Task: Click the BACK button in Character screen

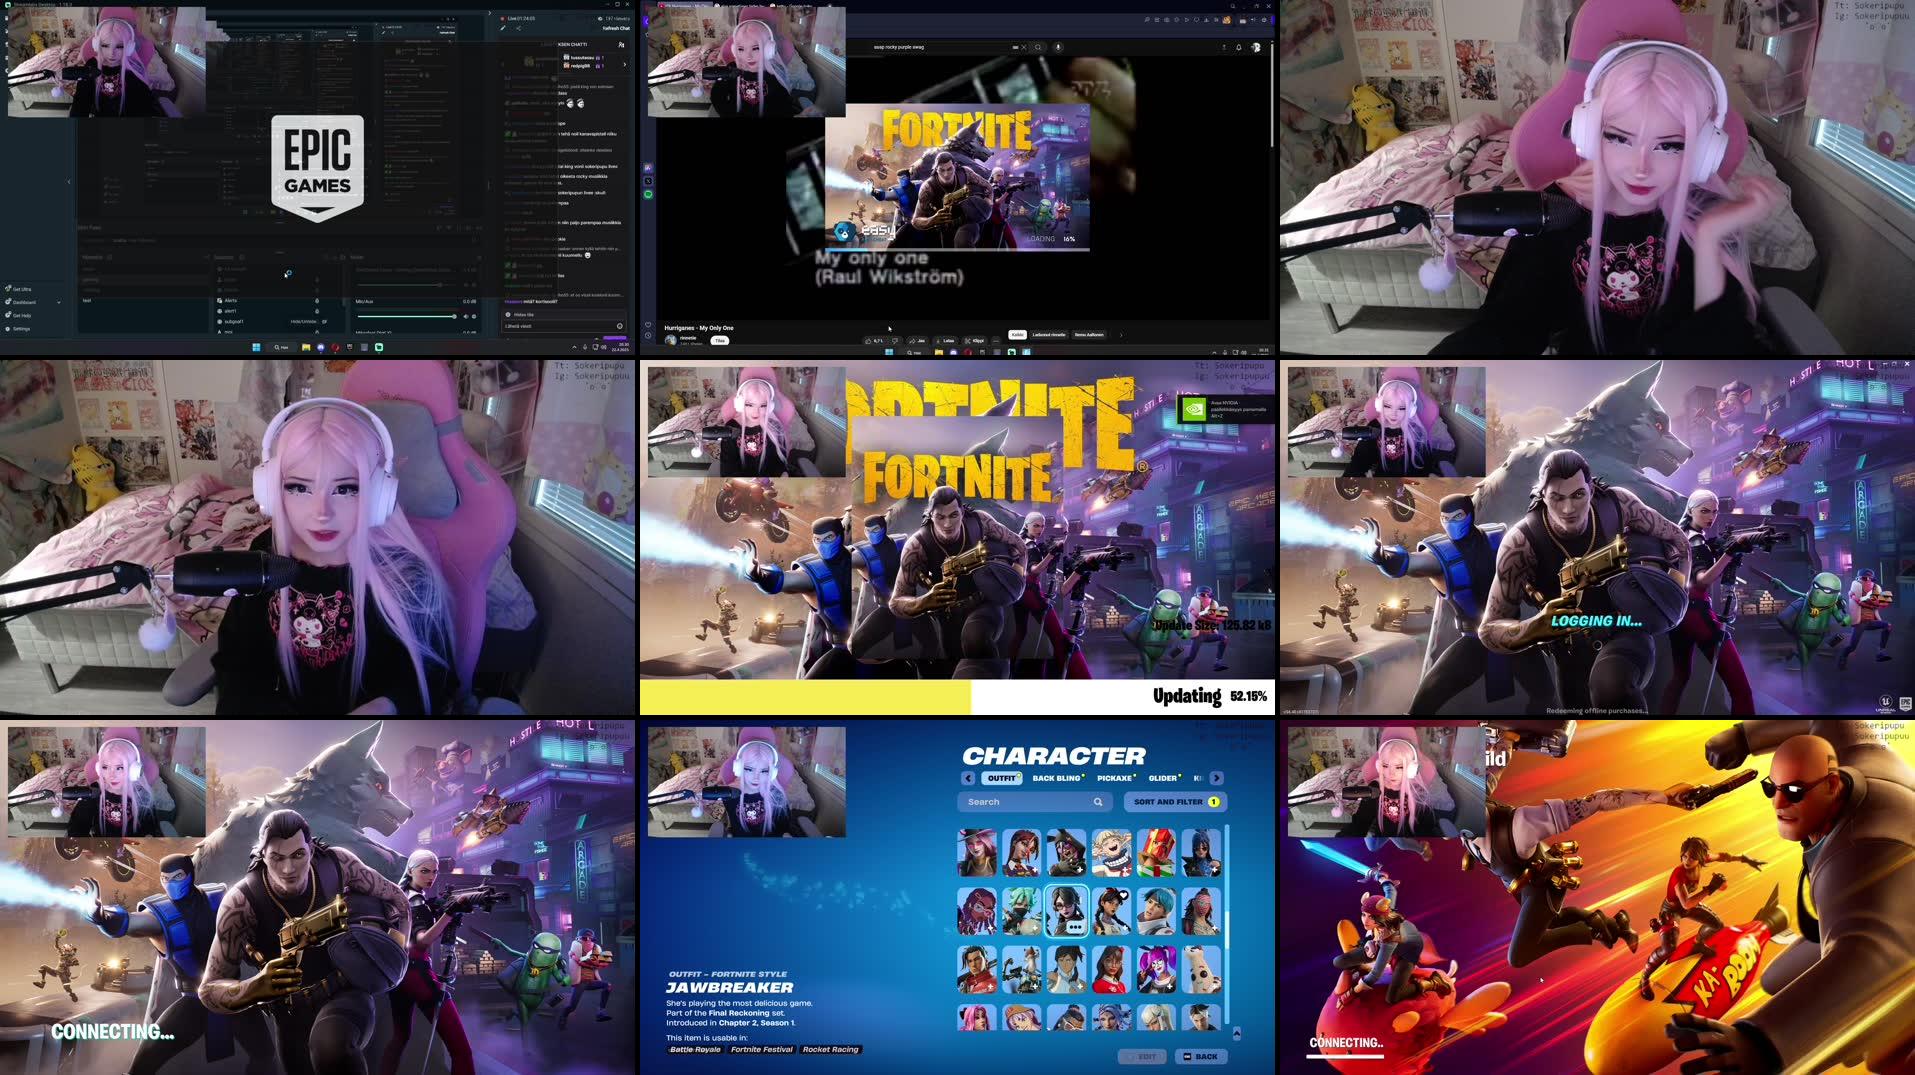Action: coord(1201,1056)
